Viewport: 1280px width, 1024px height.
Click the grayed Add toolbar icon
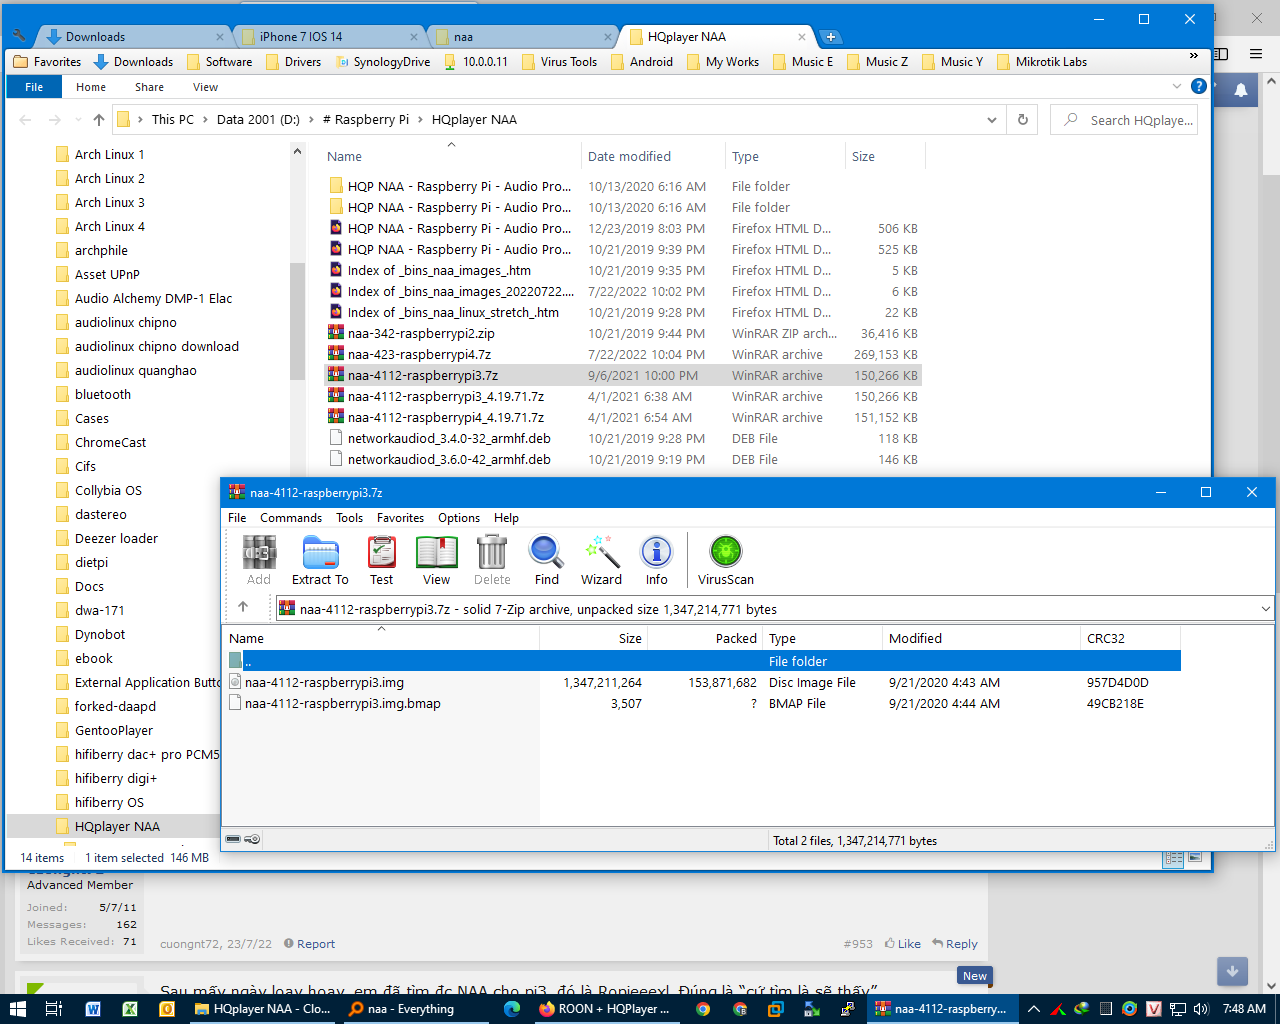coord(259,560)
